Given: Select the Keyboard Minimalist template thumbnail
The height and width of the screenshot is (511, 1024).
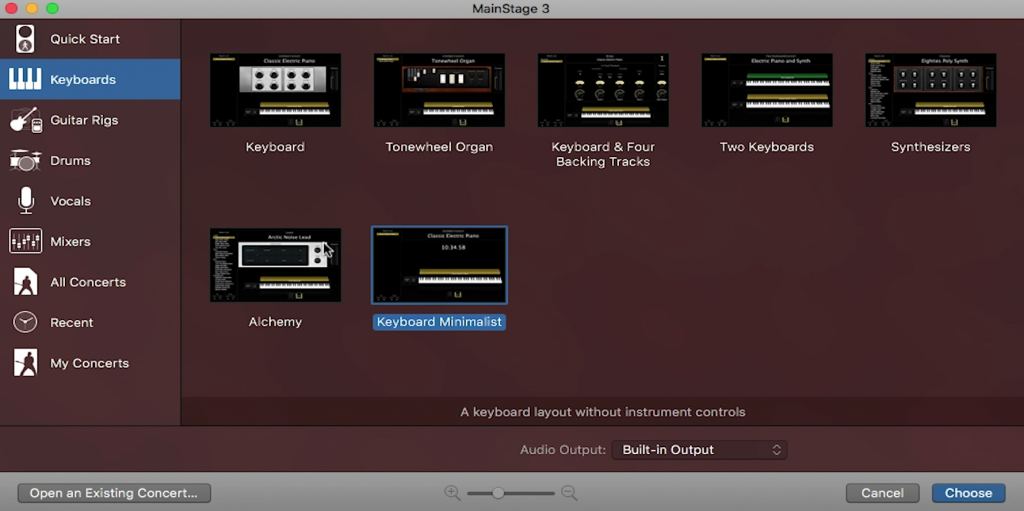Looking at the screenshot, I should click(x=439, y=265).
